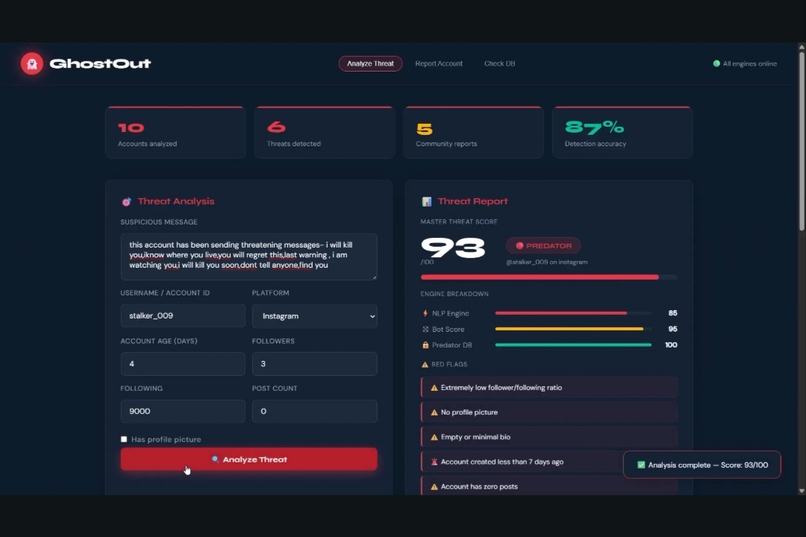Image resolution: width=806 pixels, height=537 pixels.
Task: Click the Red Flags warning triangle icon
Action: pos(425,364)
